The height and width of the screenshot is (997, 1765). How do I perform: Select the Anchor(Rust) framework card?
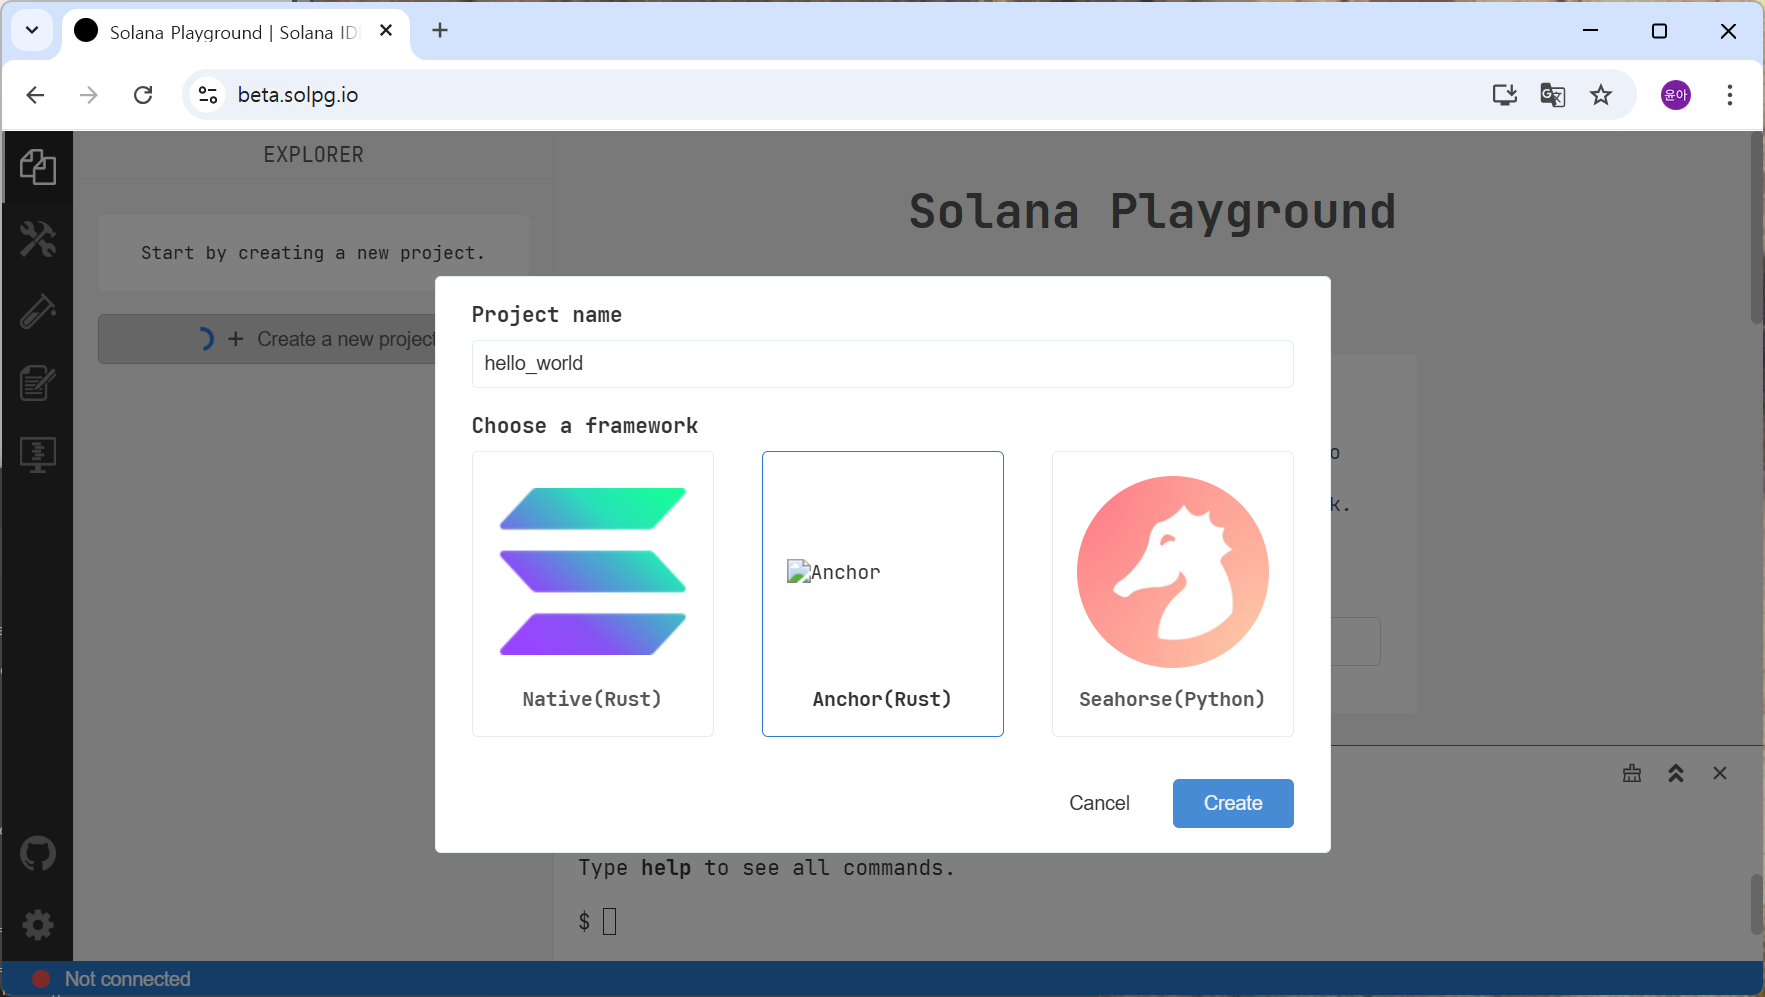click(883, 594)
